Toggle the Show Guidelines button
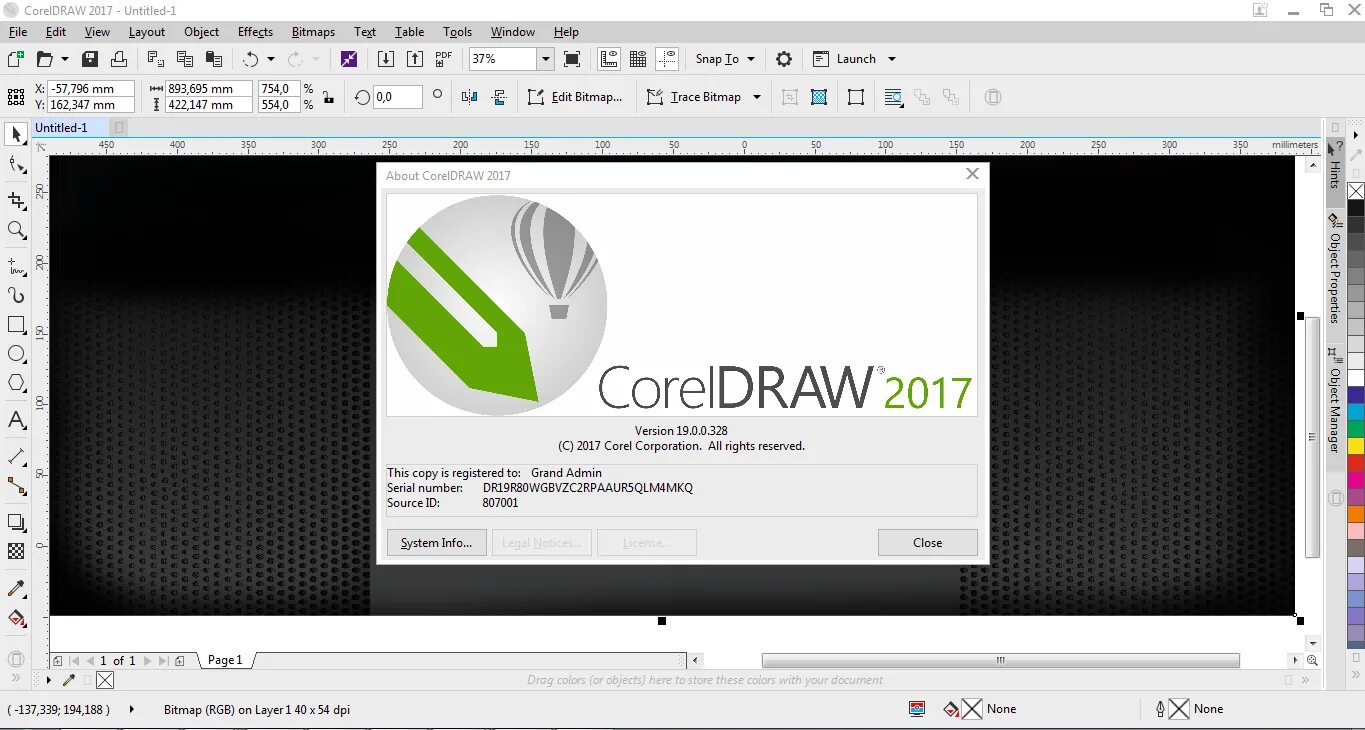The image size is (1365, 730). pyautogui.click(x=667, y=59)
